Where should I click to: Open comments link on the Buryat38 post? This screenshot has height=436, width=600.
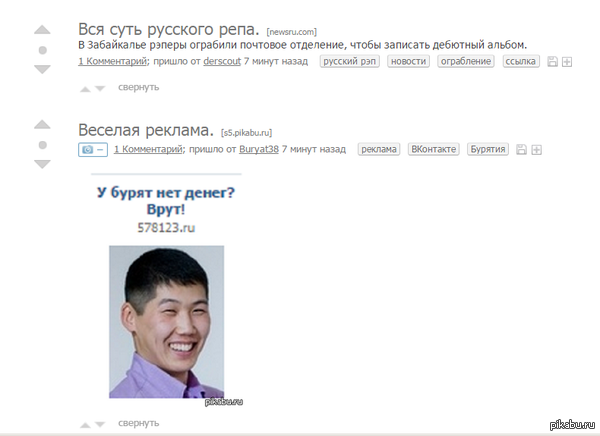click(x=148, y=149)
